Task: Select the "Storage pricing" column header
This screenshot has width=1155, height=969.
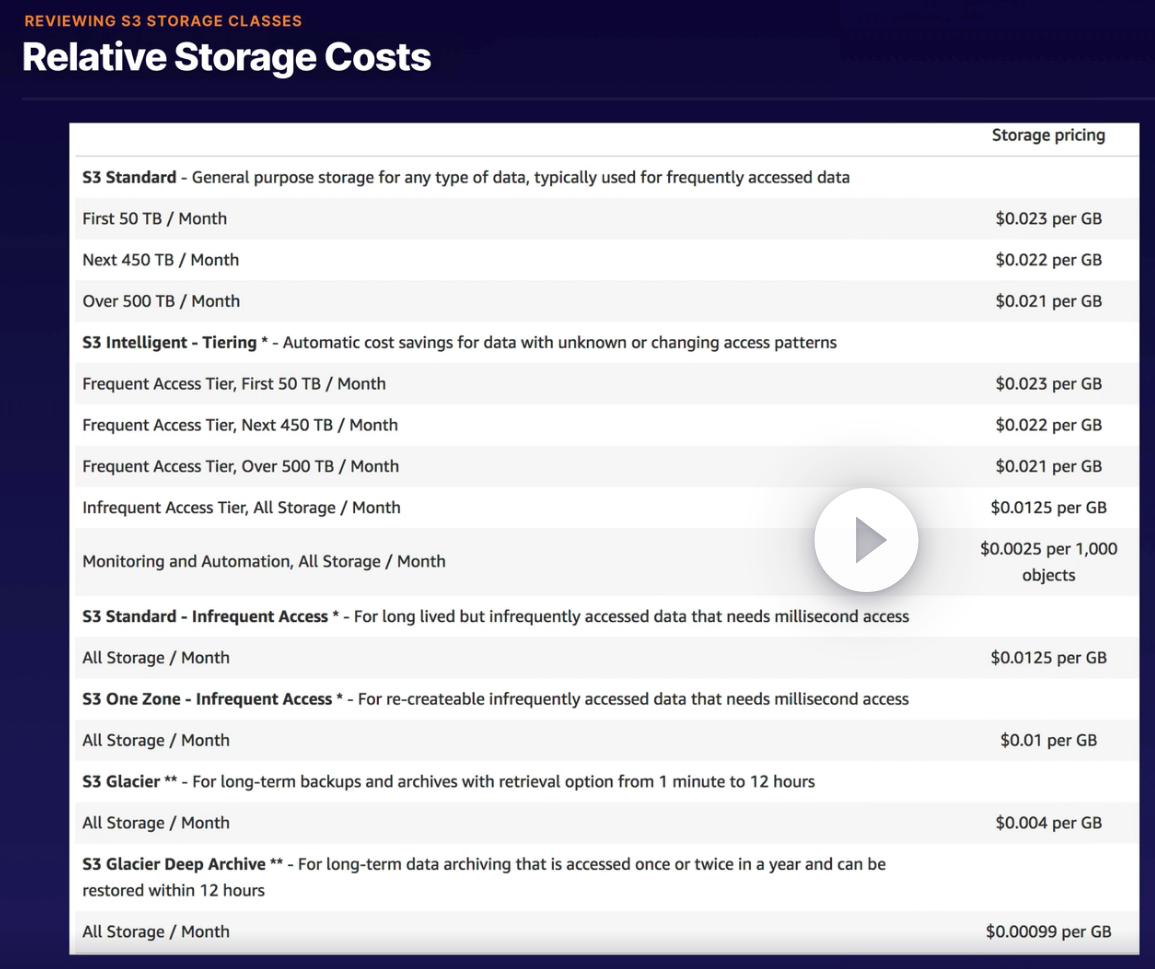Action: [x=1048, y=135]
